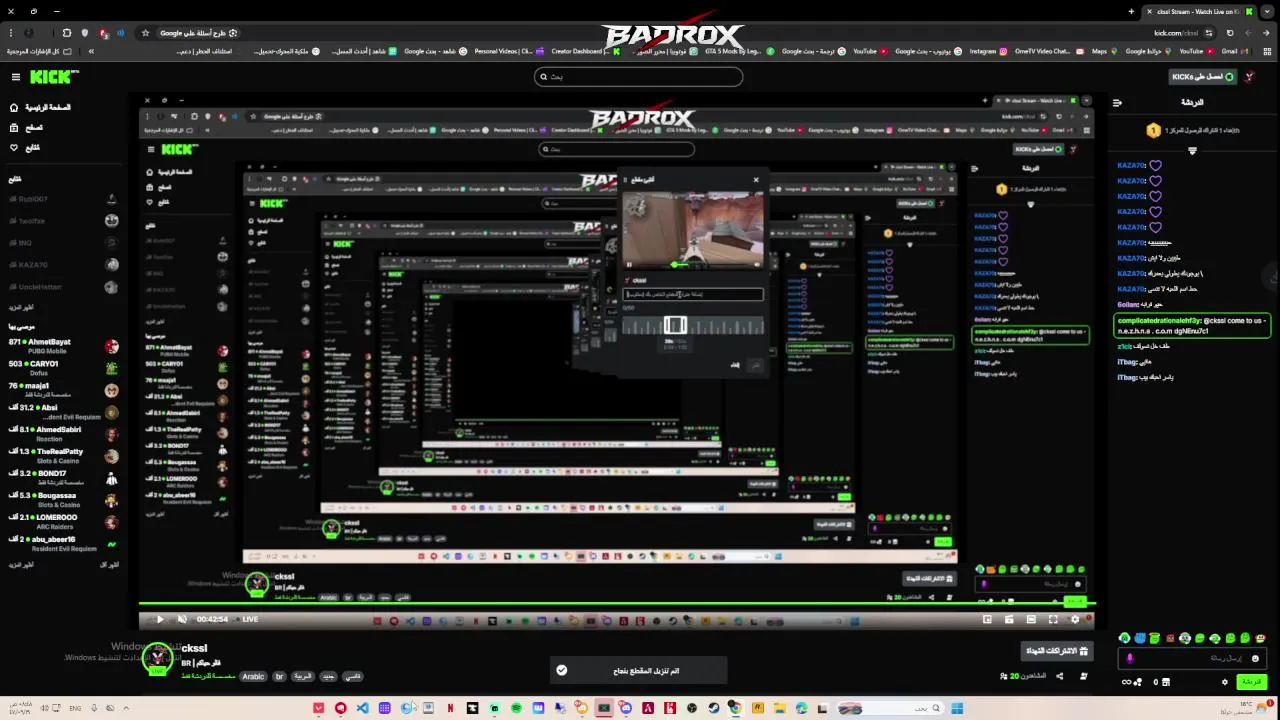Open the Windows Start menu

(x=957, y=708)
